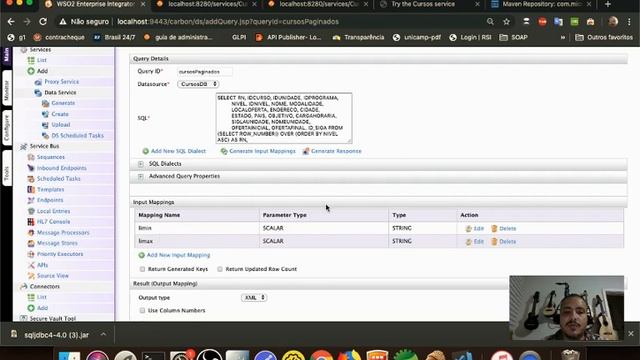640x360 pixels.
Task: Switch to the Main vertical tab
Action: pyautogui.click(x=7, y=55)
